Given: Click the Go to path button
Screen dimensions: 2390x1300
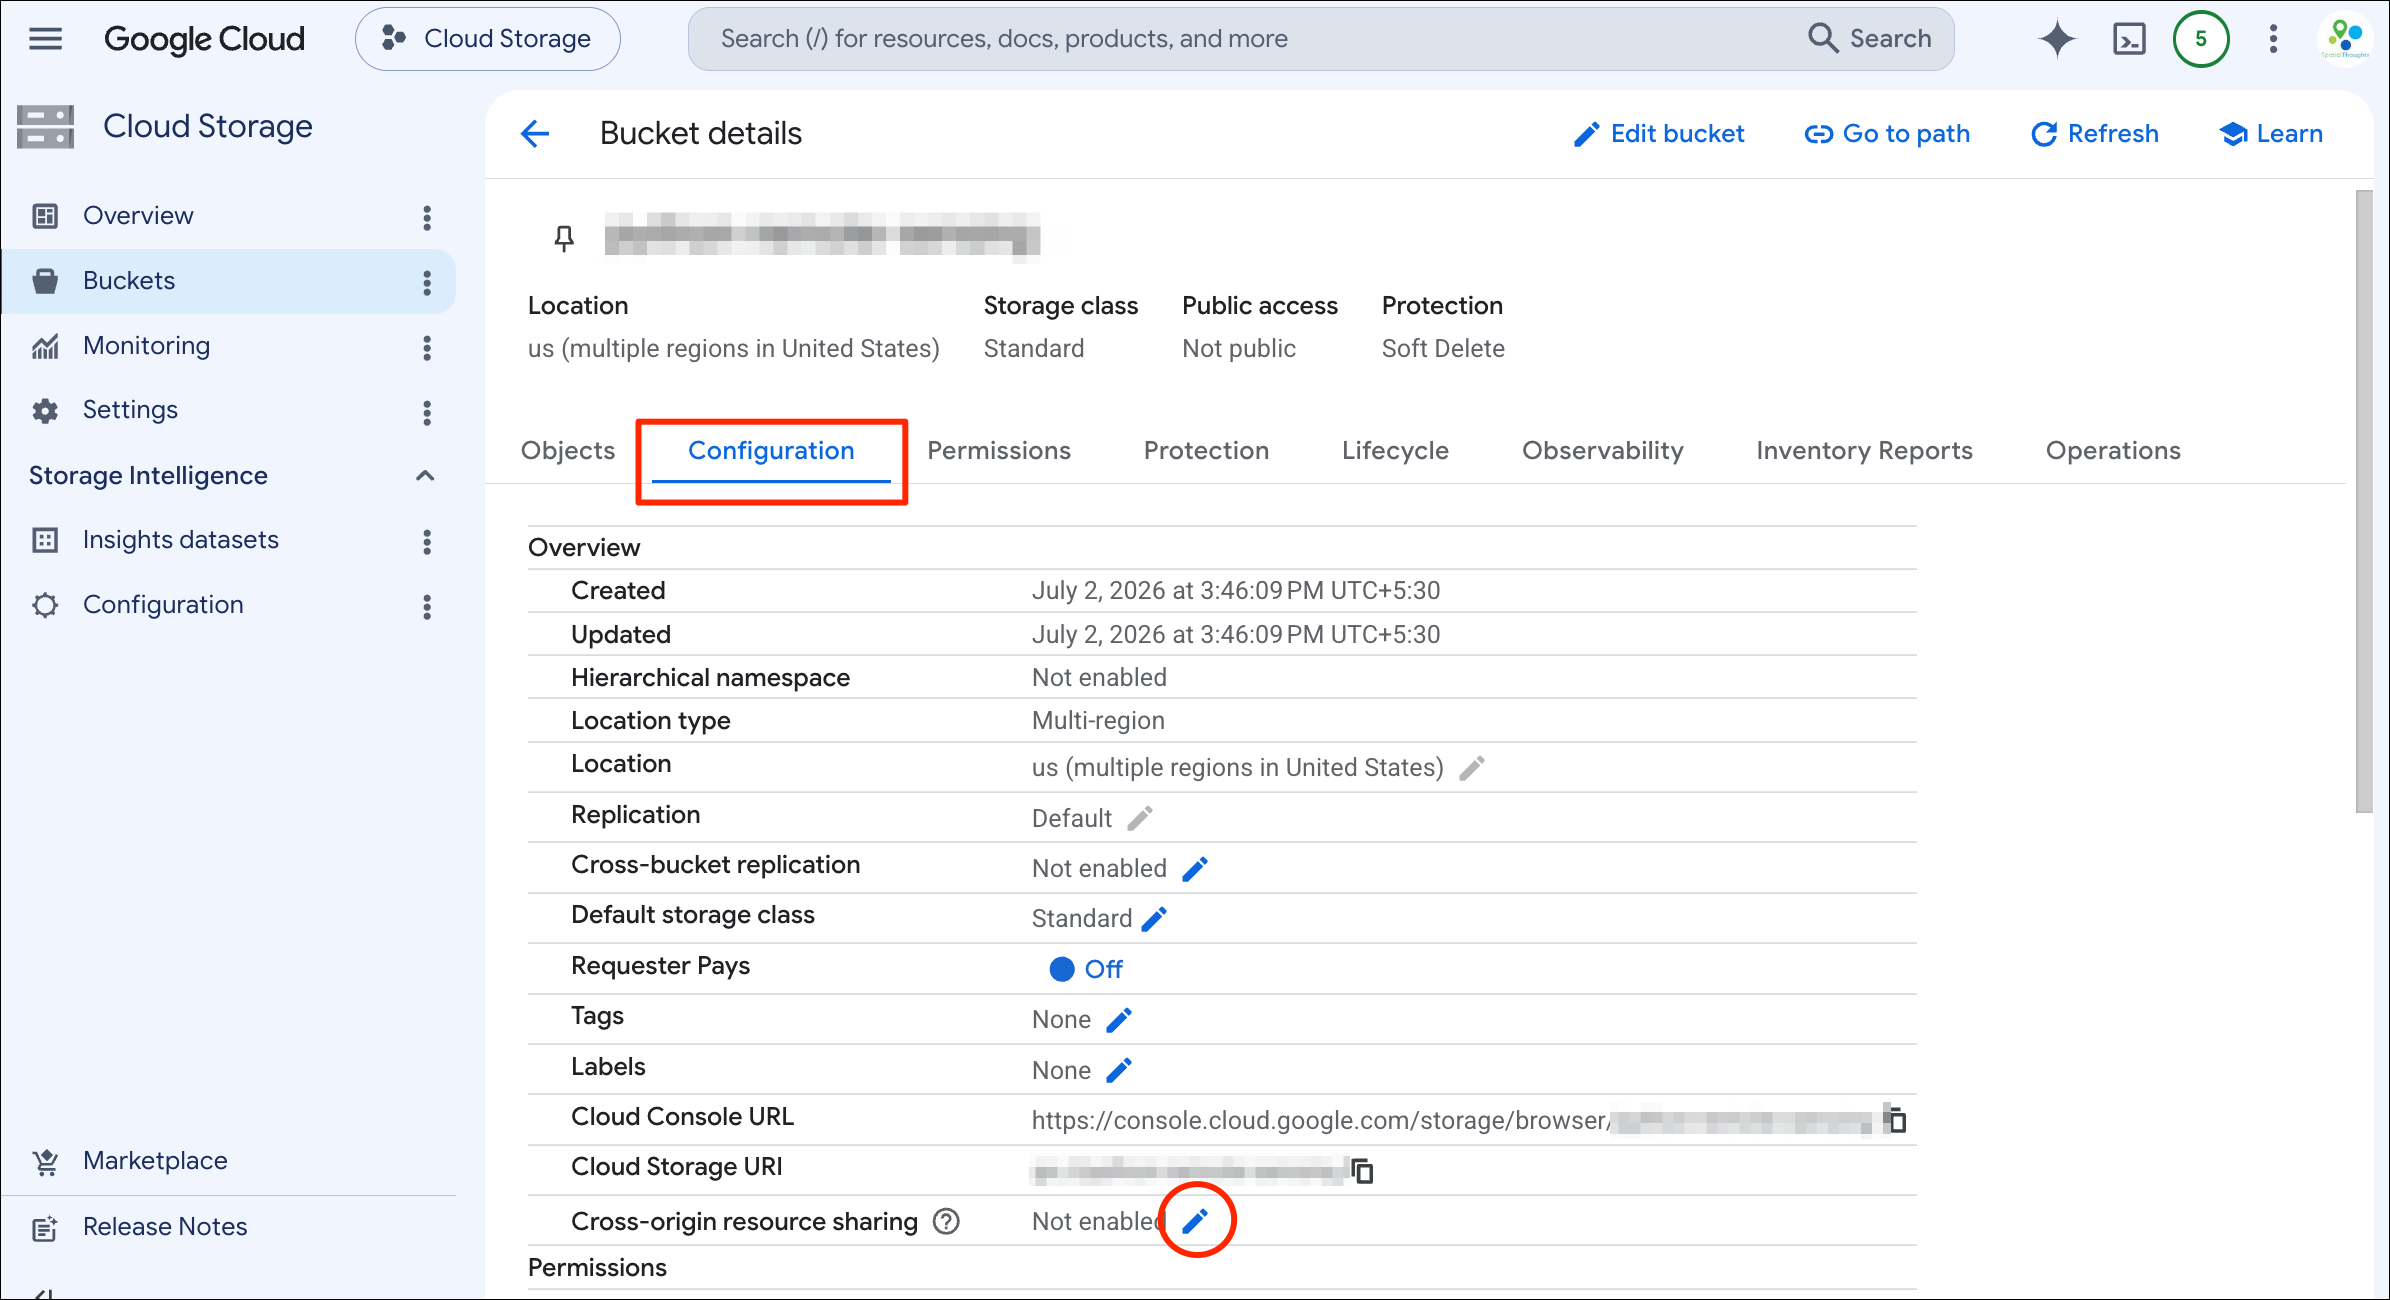Looking at the screenshot, I should click(1887, 134).
